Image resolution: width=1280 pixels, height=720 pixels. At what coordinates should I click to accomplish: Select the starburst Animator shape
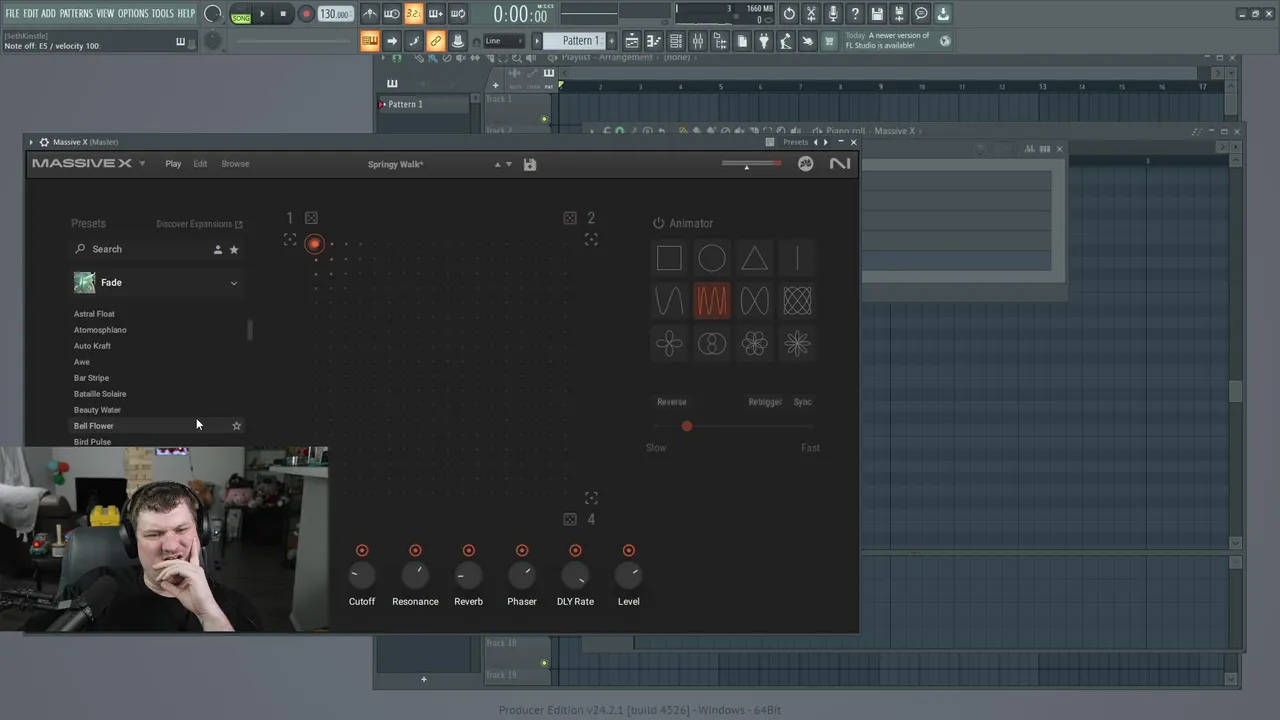pos(797,344)
